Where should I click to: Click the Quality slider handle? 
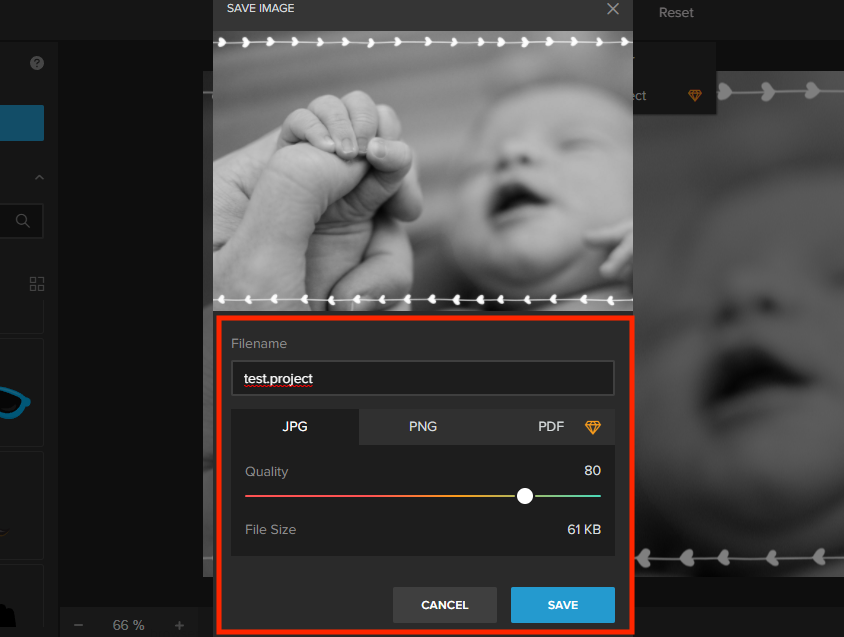525,496
